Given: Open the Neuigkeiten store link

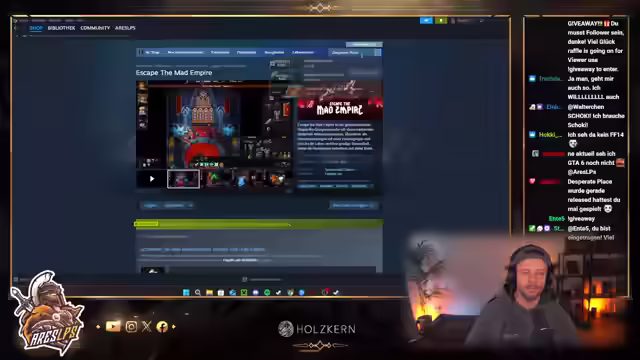Looking at the screenshot, I should tap(274, 52).
